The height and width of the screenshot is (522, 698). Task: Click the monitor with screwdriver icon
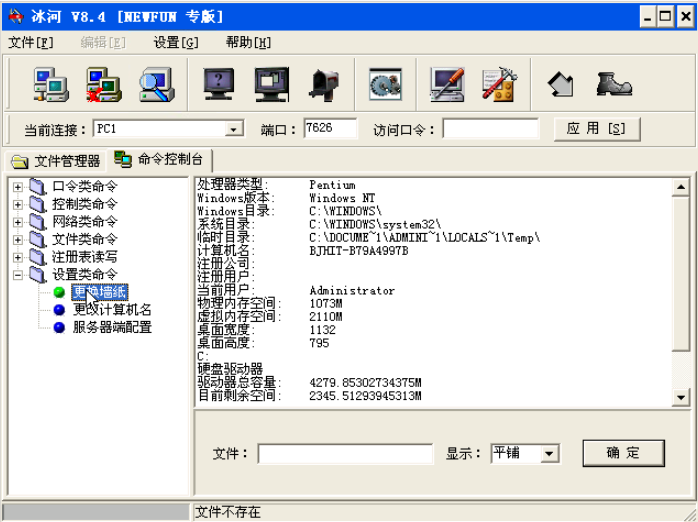447,84
